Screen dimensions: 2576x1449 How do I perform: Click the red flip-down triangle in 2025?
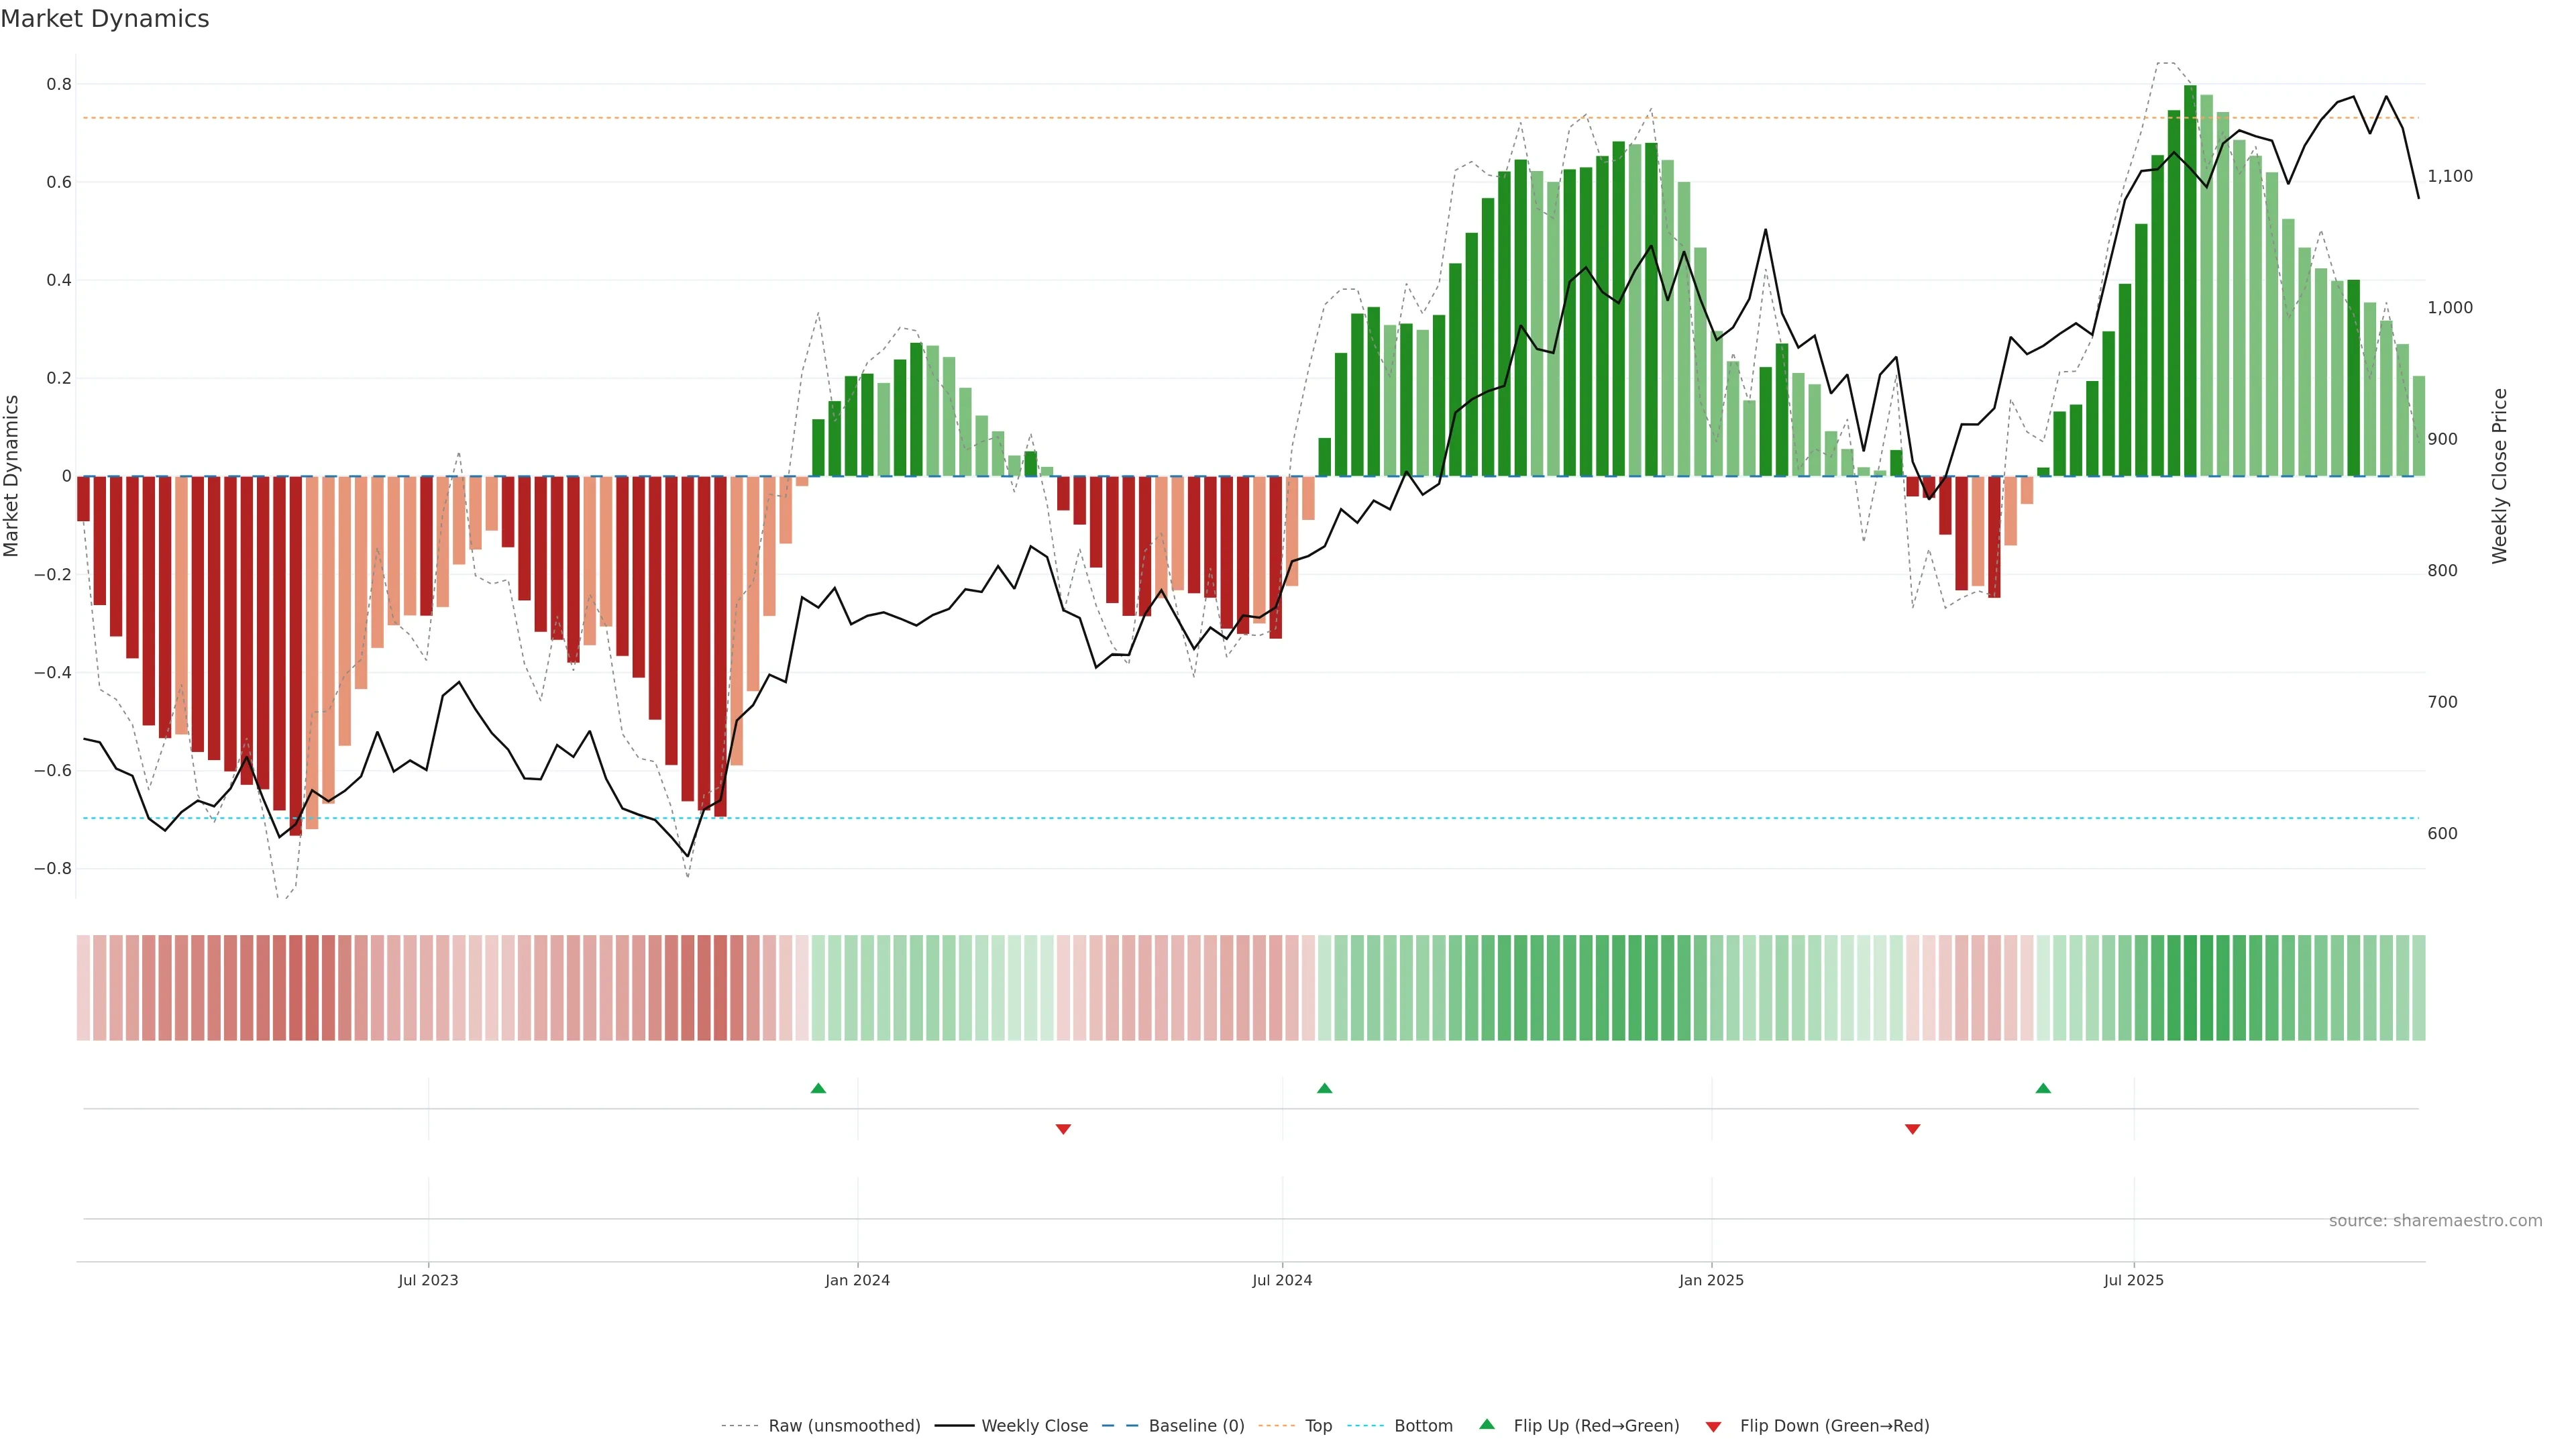coord(1912,1129)
